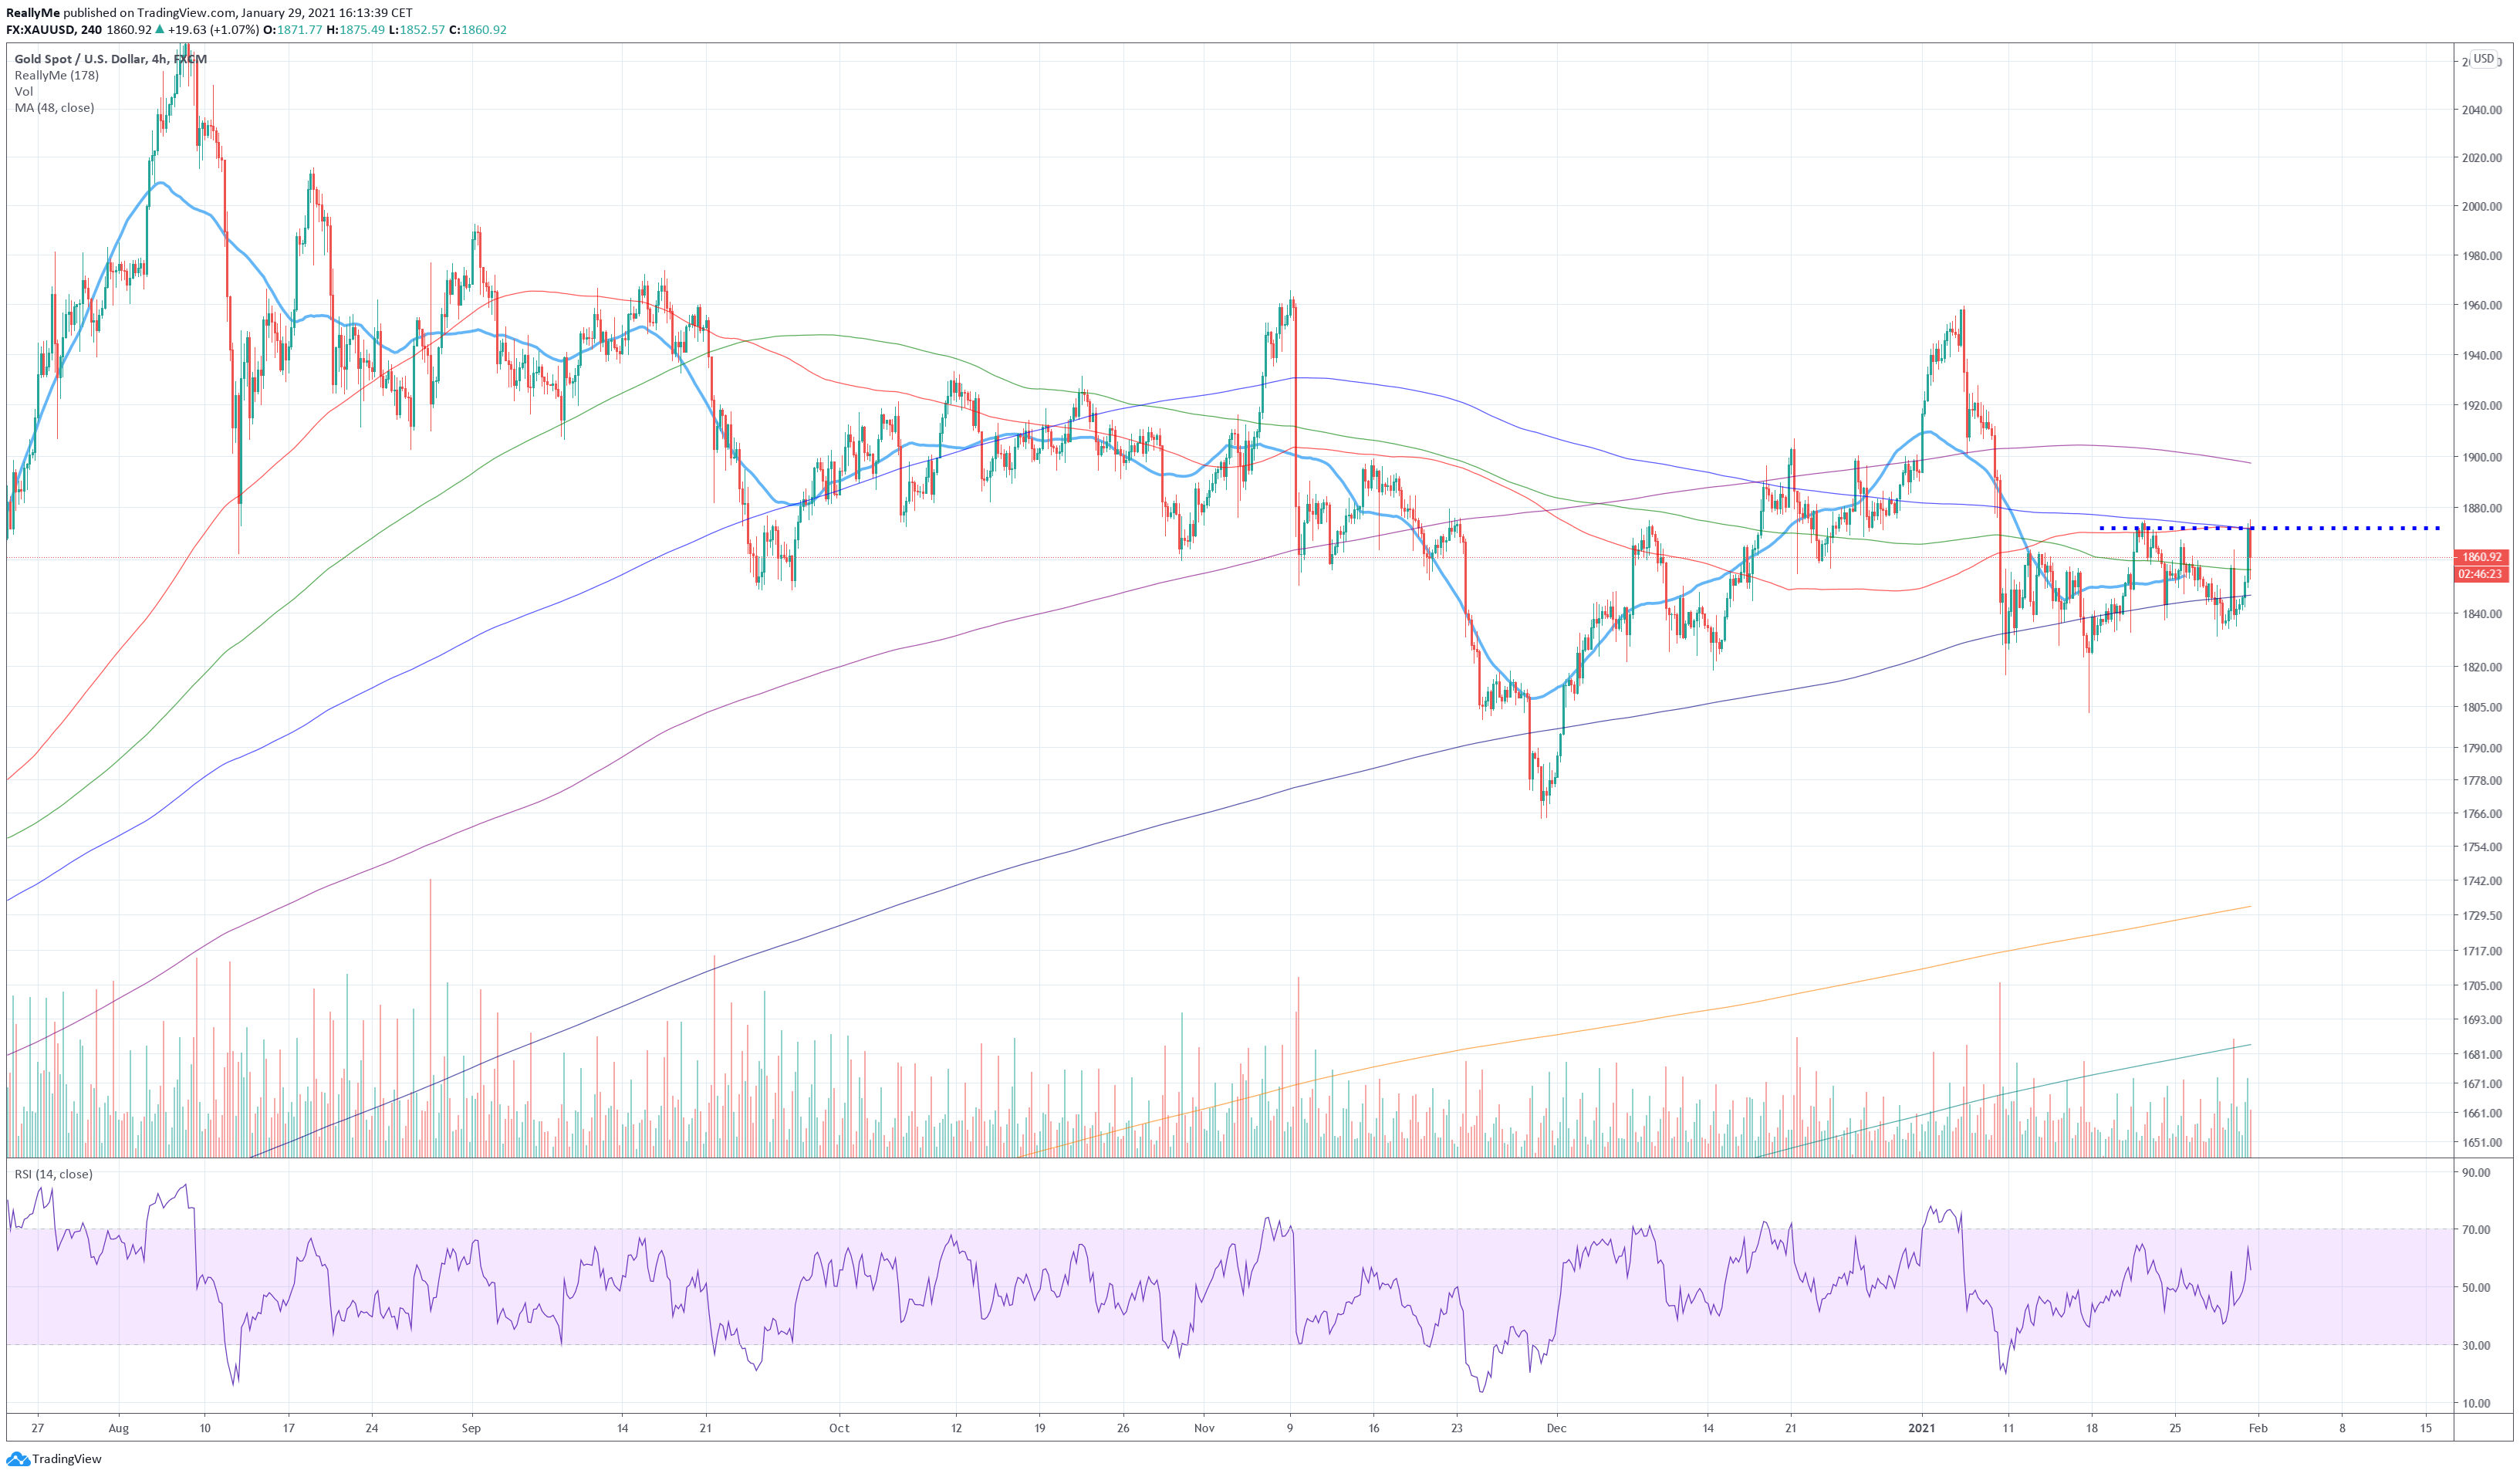Click the RSI 30.00 scale label
The height and width of the screenshot is (1477, 2520).
point(2476,1346)
